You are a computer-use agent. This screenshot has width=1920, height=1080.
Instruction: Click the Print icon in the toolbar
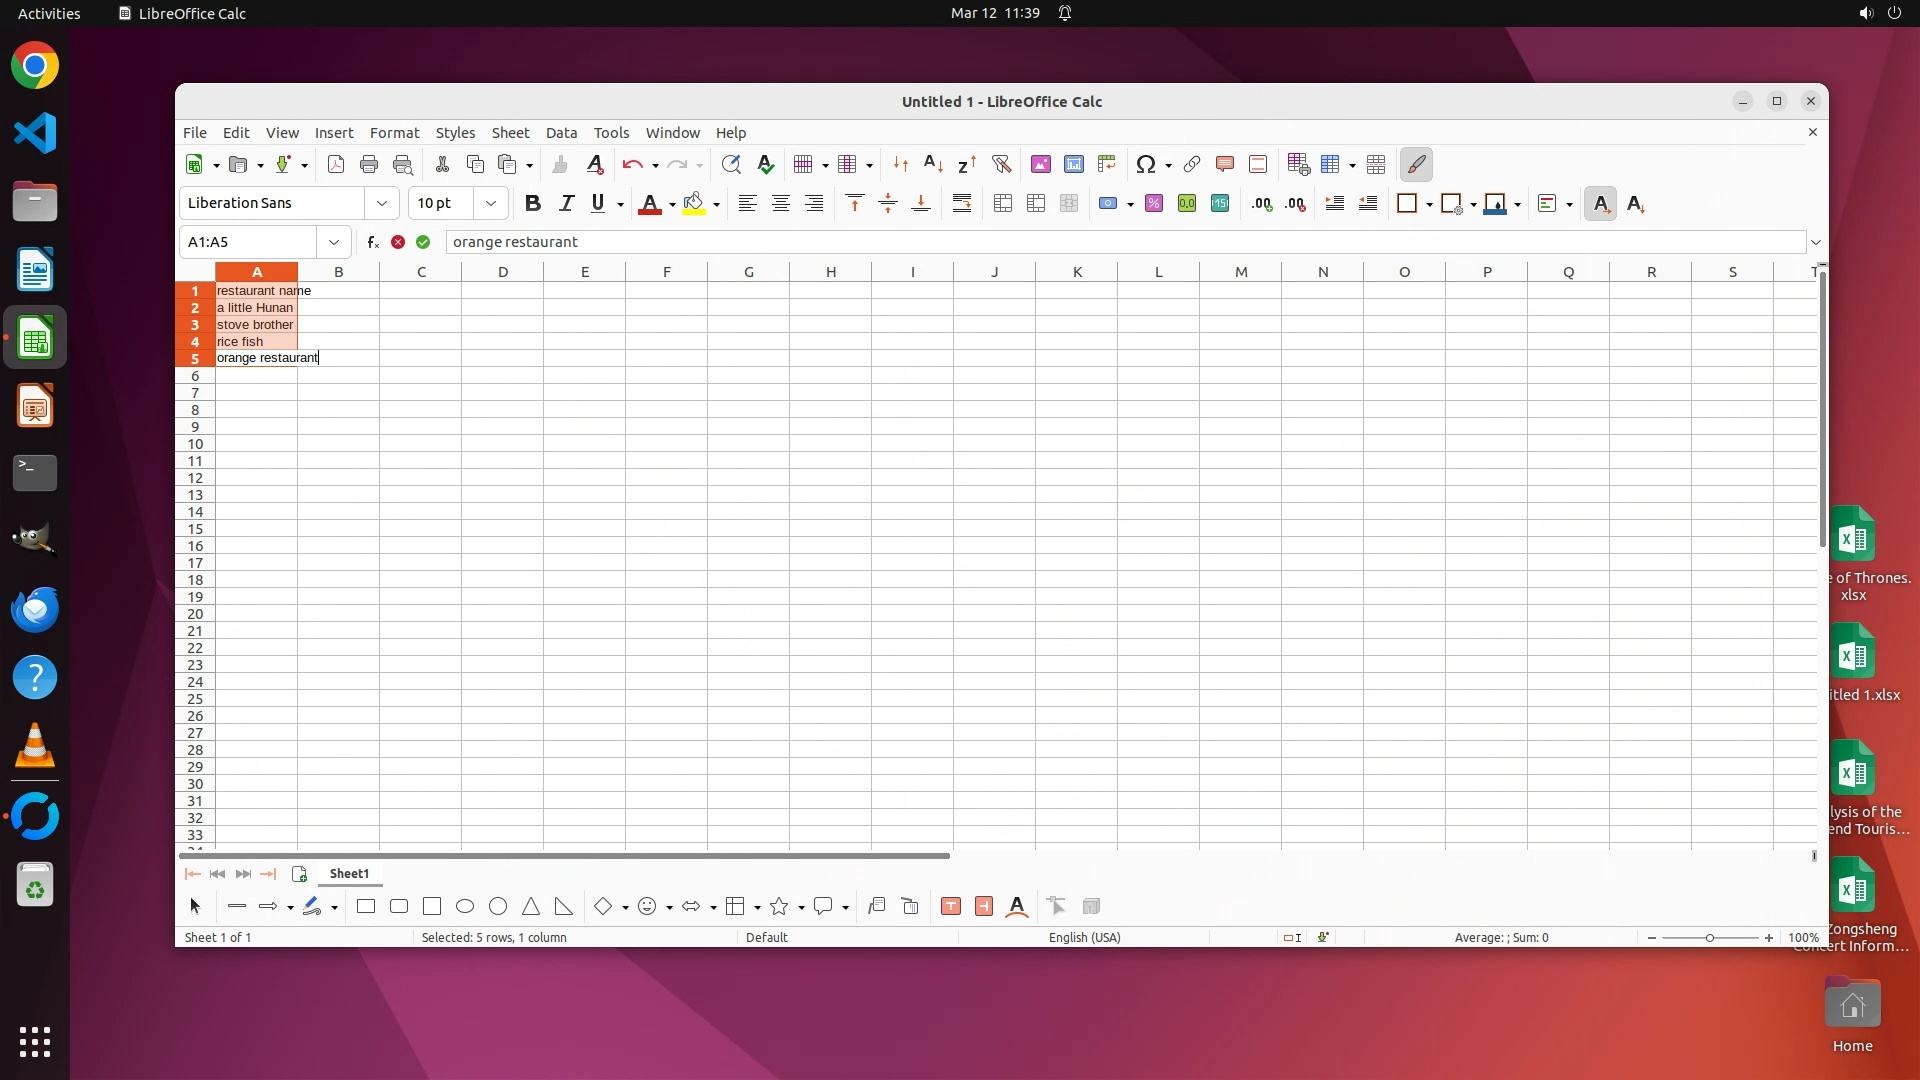(x=369, y=165)
